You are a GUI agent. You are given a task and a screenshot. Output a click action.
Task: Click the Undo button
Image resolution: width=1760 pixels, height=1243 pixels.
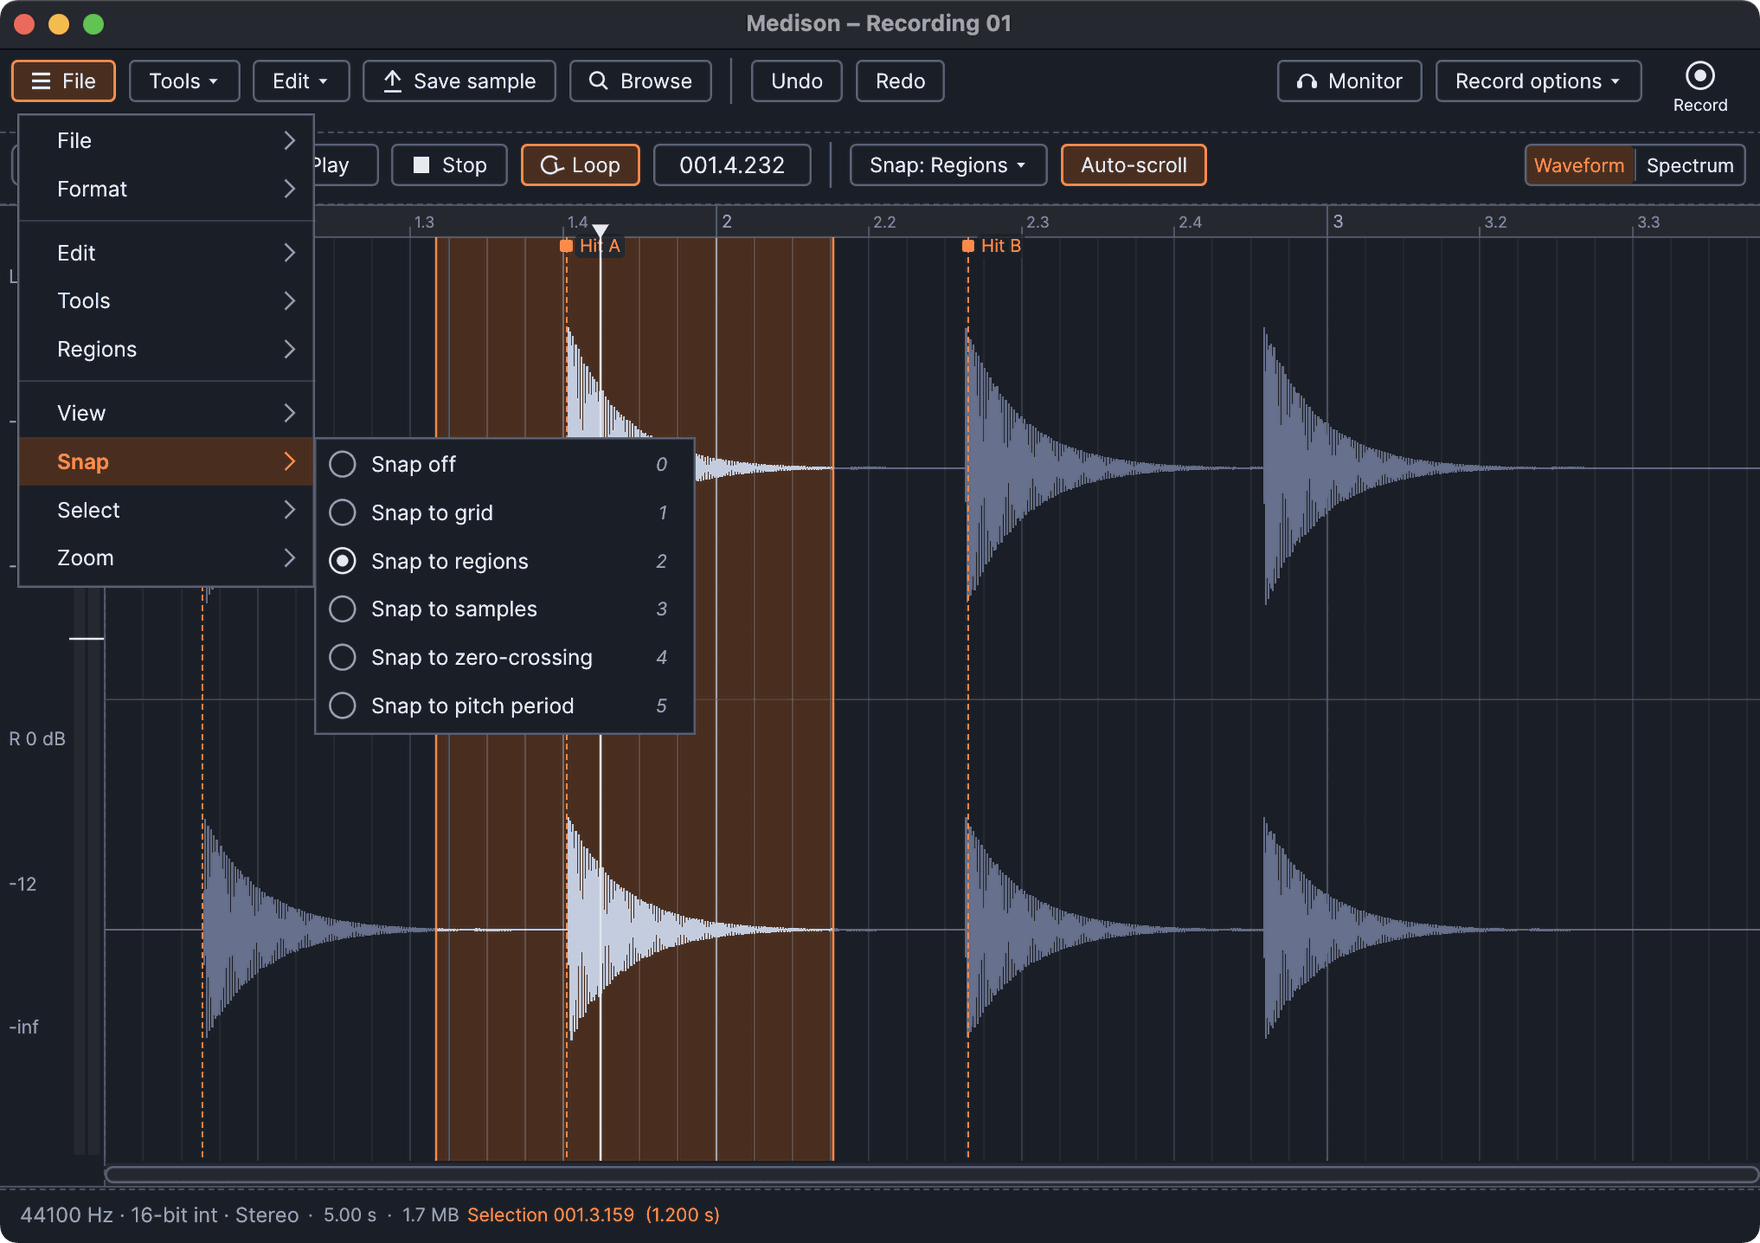[x=796, y=81]
